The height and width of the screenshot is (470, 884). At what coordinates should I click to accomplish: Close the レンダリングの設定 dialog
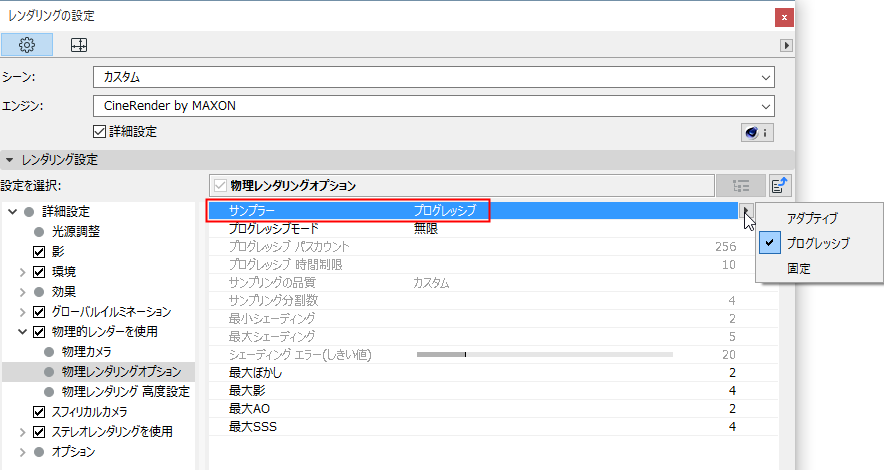click(x=784, y=17)
